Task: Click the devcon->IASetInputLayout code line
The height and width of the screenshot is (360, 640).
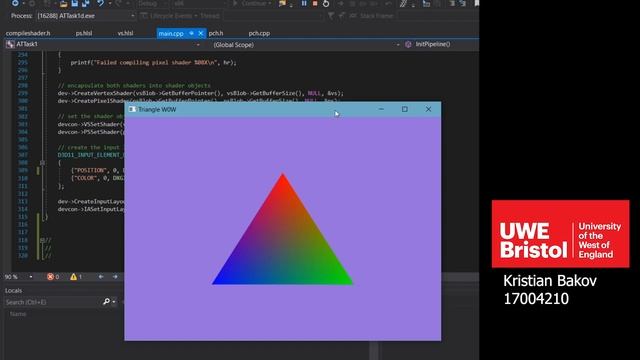Action: pos(91,209)
